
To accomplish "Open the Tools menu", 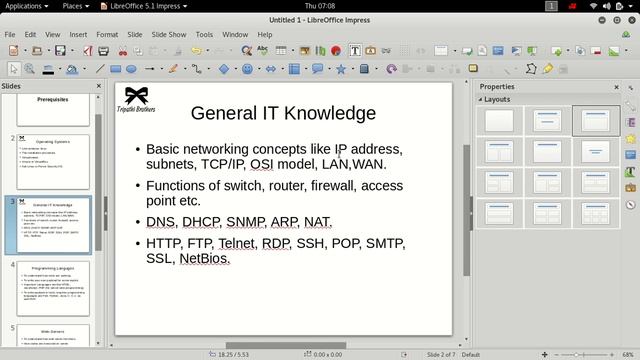I will [x=204, y=35].
